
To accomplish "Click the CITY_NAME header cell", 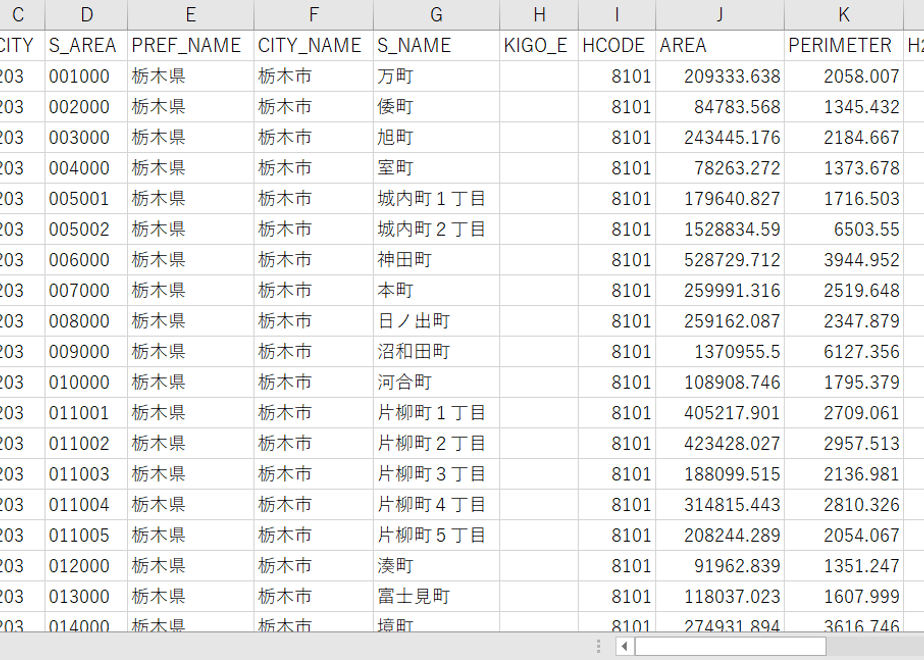I will [314, 45].
